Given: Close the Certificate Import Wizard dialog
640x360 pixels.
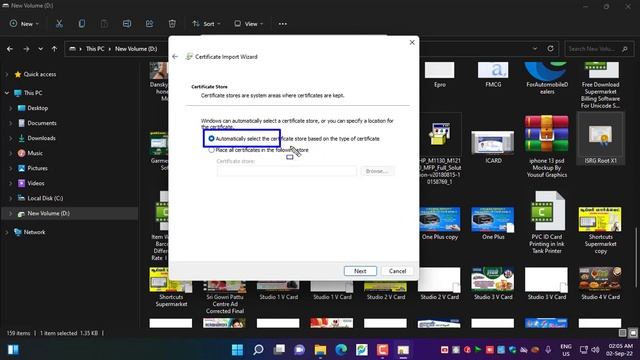Looking at the screenshot, I should coord(412,42).
